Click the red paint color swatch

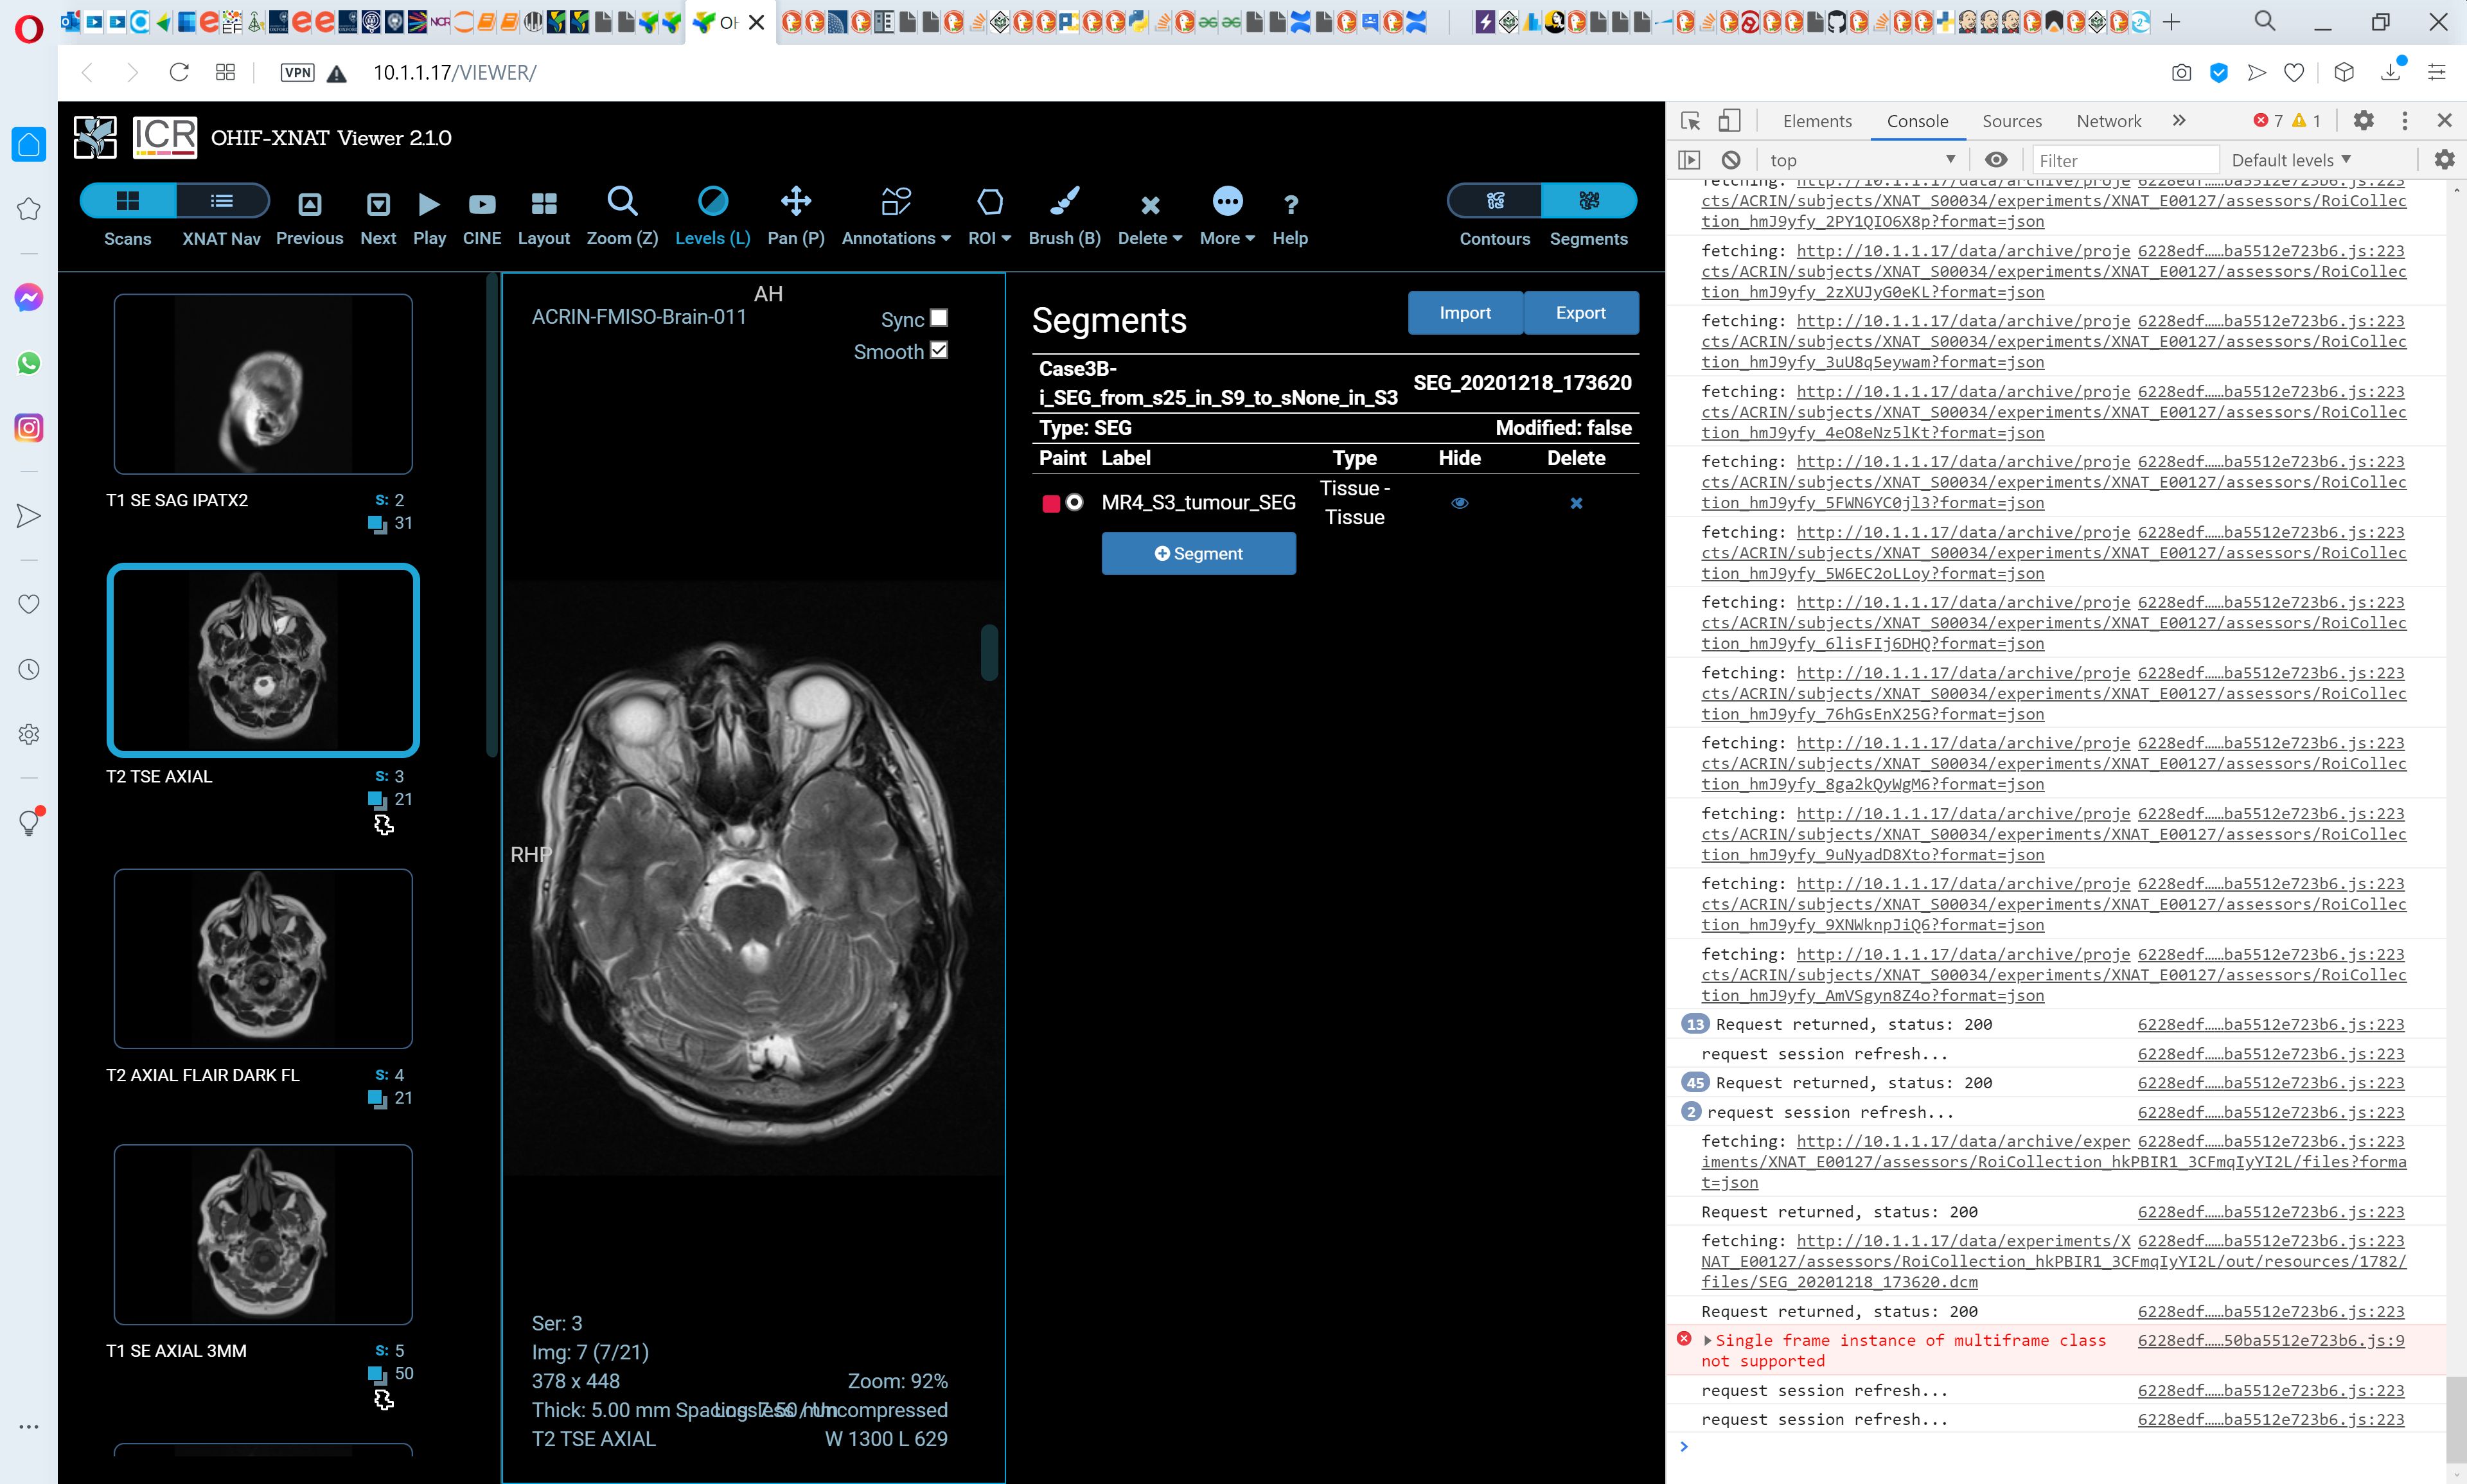(1051, 503)
